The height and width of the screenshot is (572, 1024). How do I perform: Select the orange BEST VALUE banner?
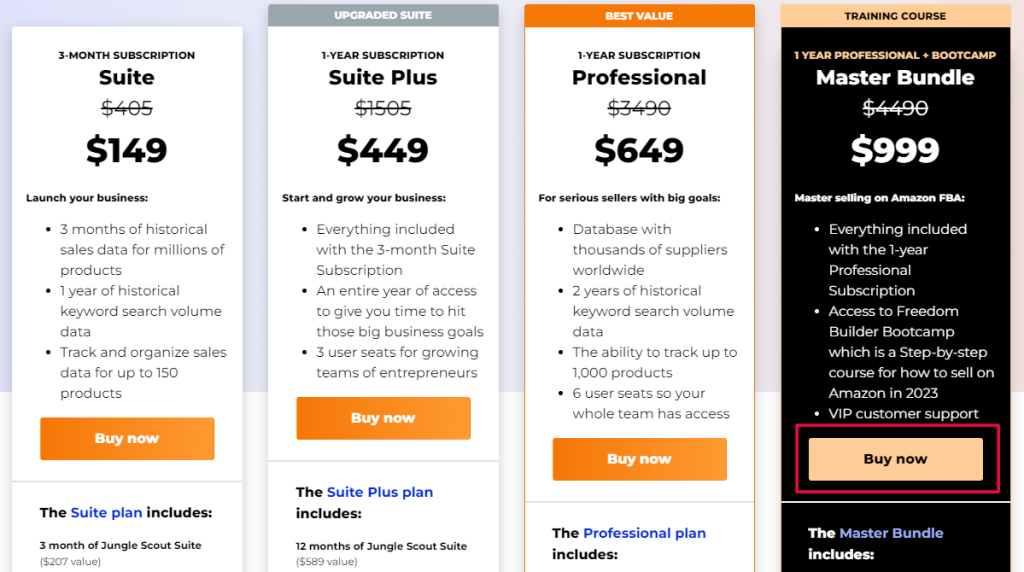639,16
